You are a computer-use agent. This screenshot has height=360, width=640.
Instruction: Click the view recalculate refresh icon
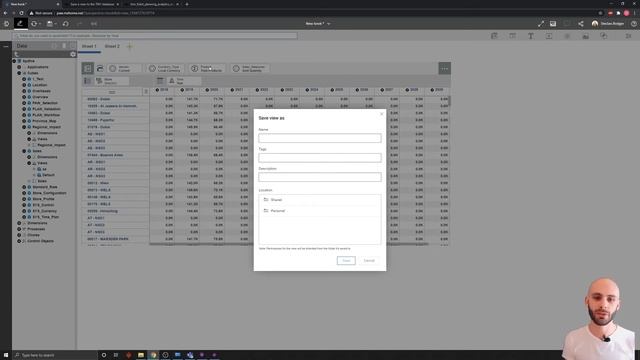click(x=100, y=69)
